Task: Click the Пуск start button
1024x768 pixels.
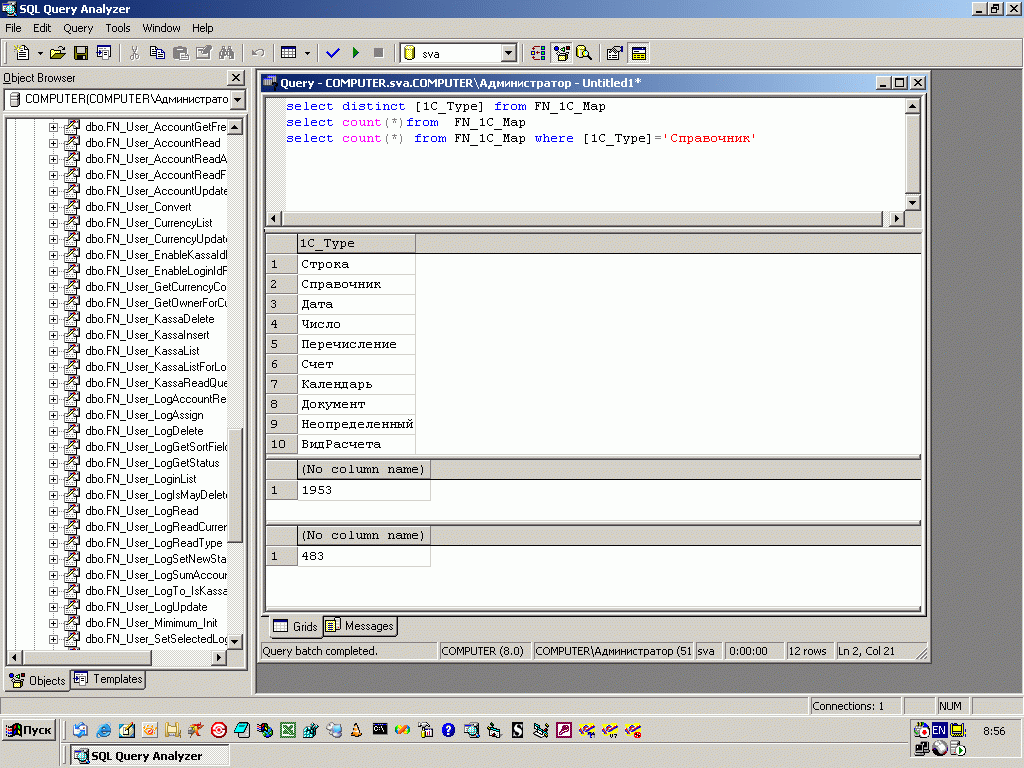Action: (29, 730)
